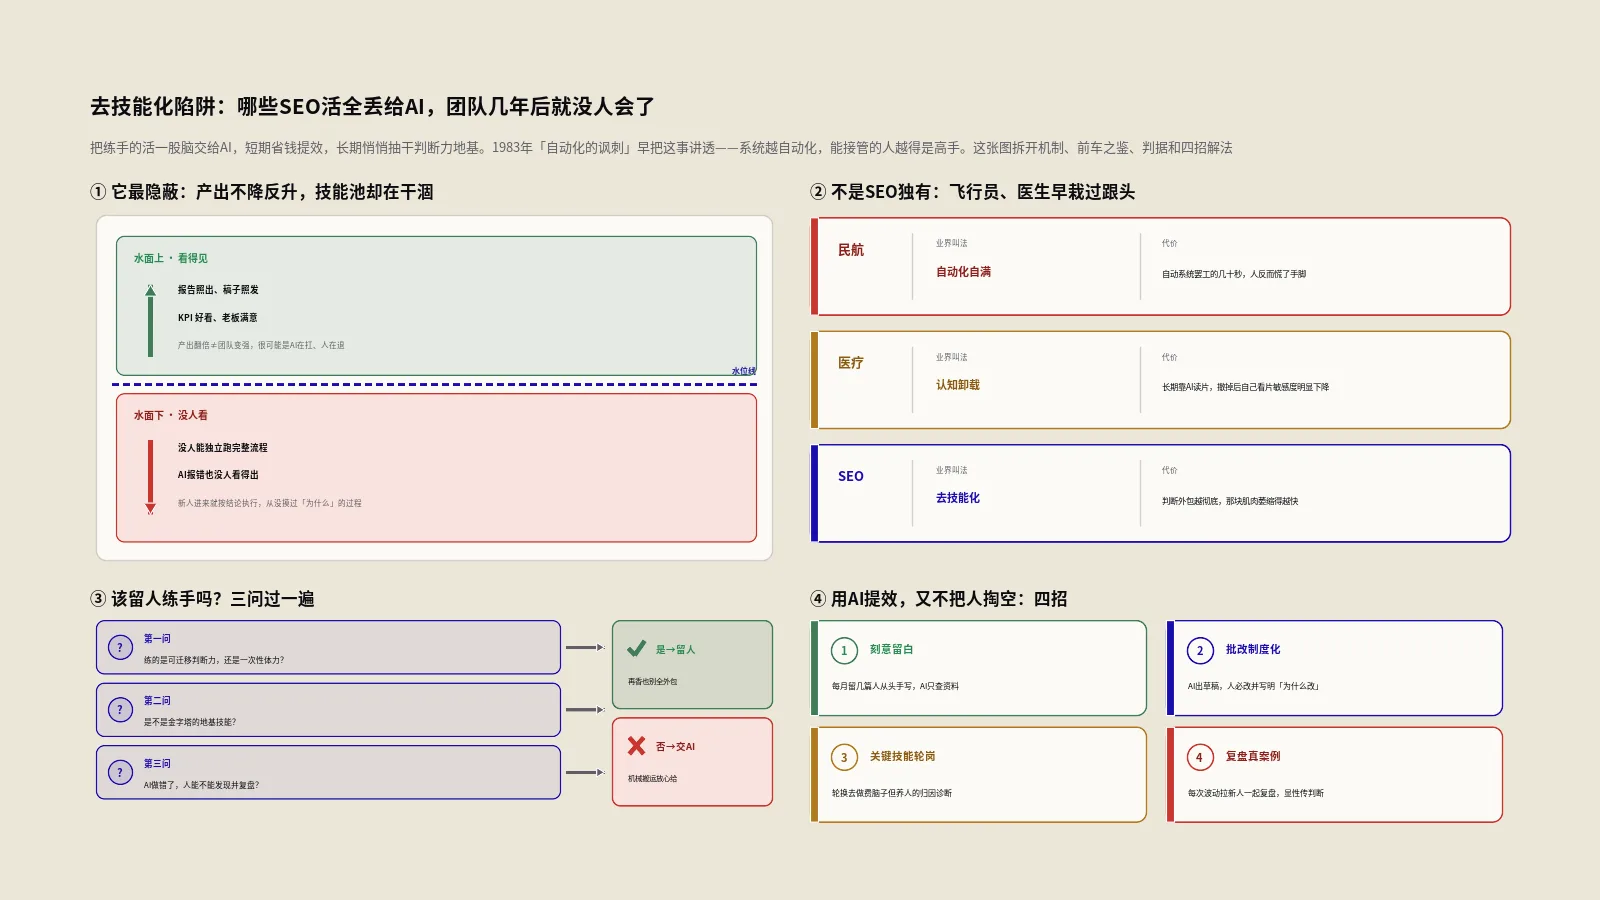Click the arrow pointing right from the 第一问 card
The image size is (1600, 900).
(585, 647)
